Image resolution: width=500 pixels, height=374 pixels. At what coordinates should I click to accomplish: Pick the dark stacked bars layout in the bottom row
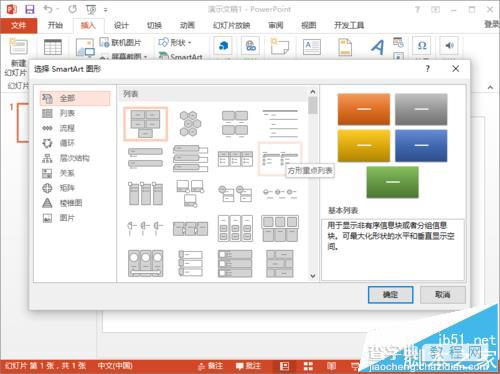click(x=235, y=263)
